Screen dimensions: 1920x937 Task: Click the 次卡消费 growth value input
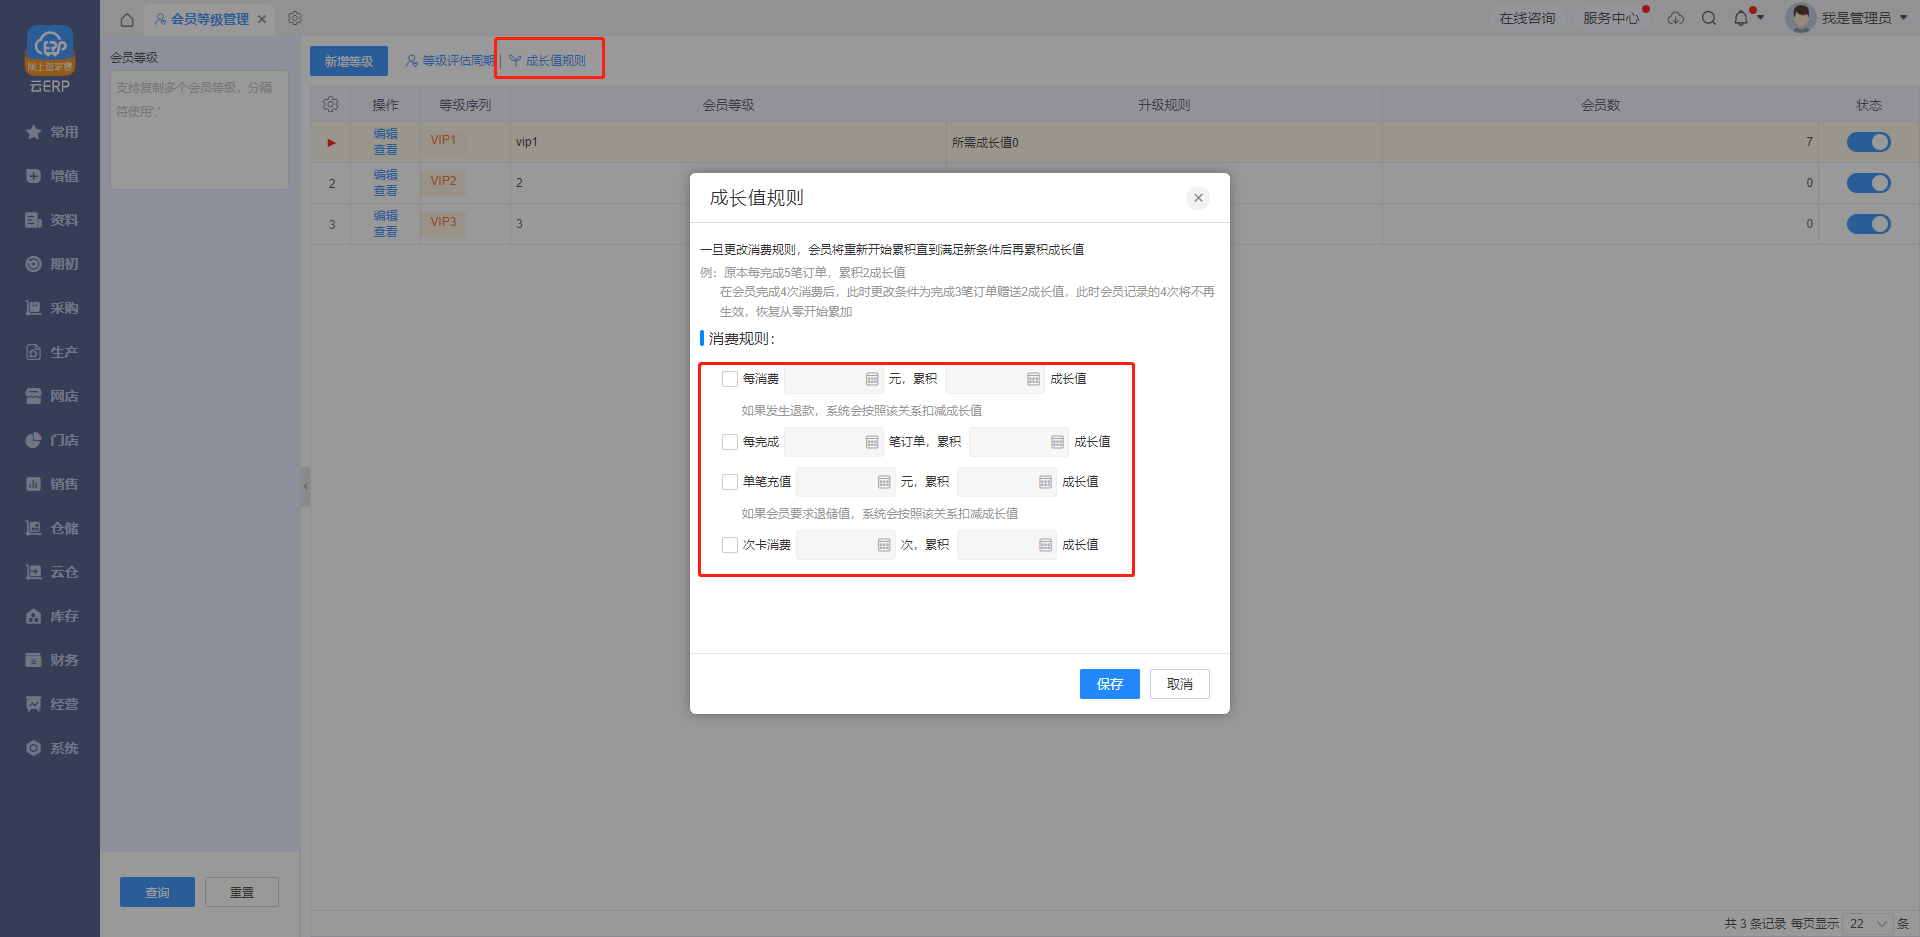1006,545
